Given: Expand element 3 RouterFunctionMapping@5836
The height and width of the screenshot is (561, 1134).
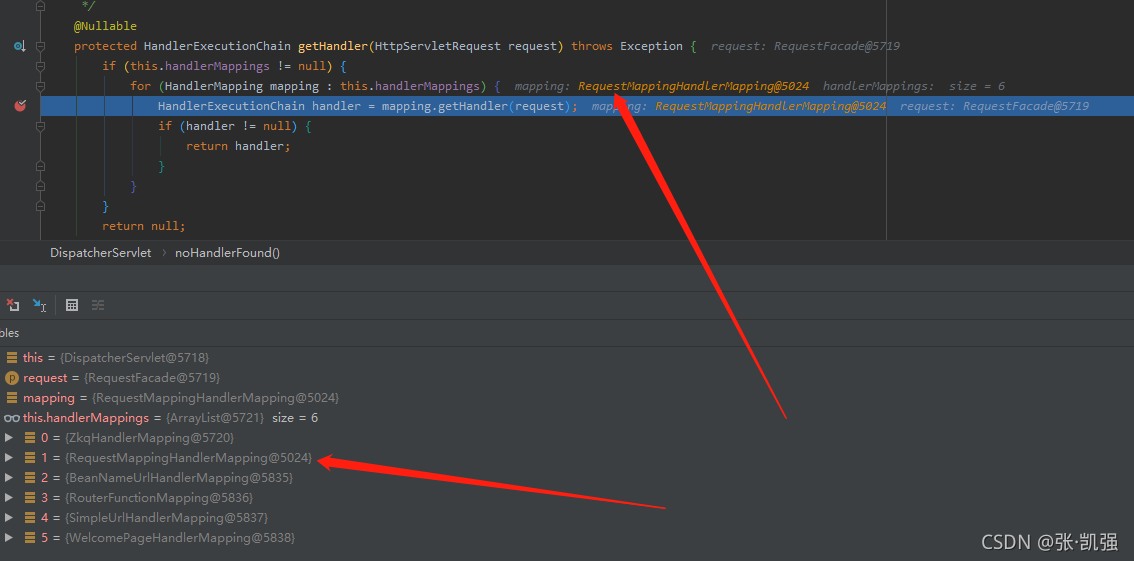Looking at the screenshot, I should 9,498.
